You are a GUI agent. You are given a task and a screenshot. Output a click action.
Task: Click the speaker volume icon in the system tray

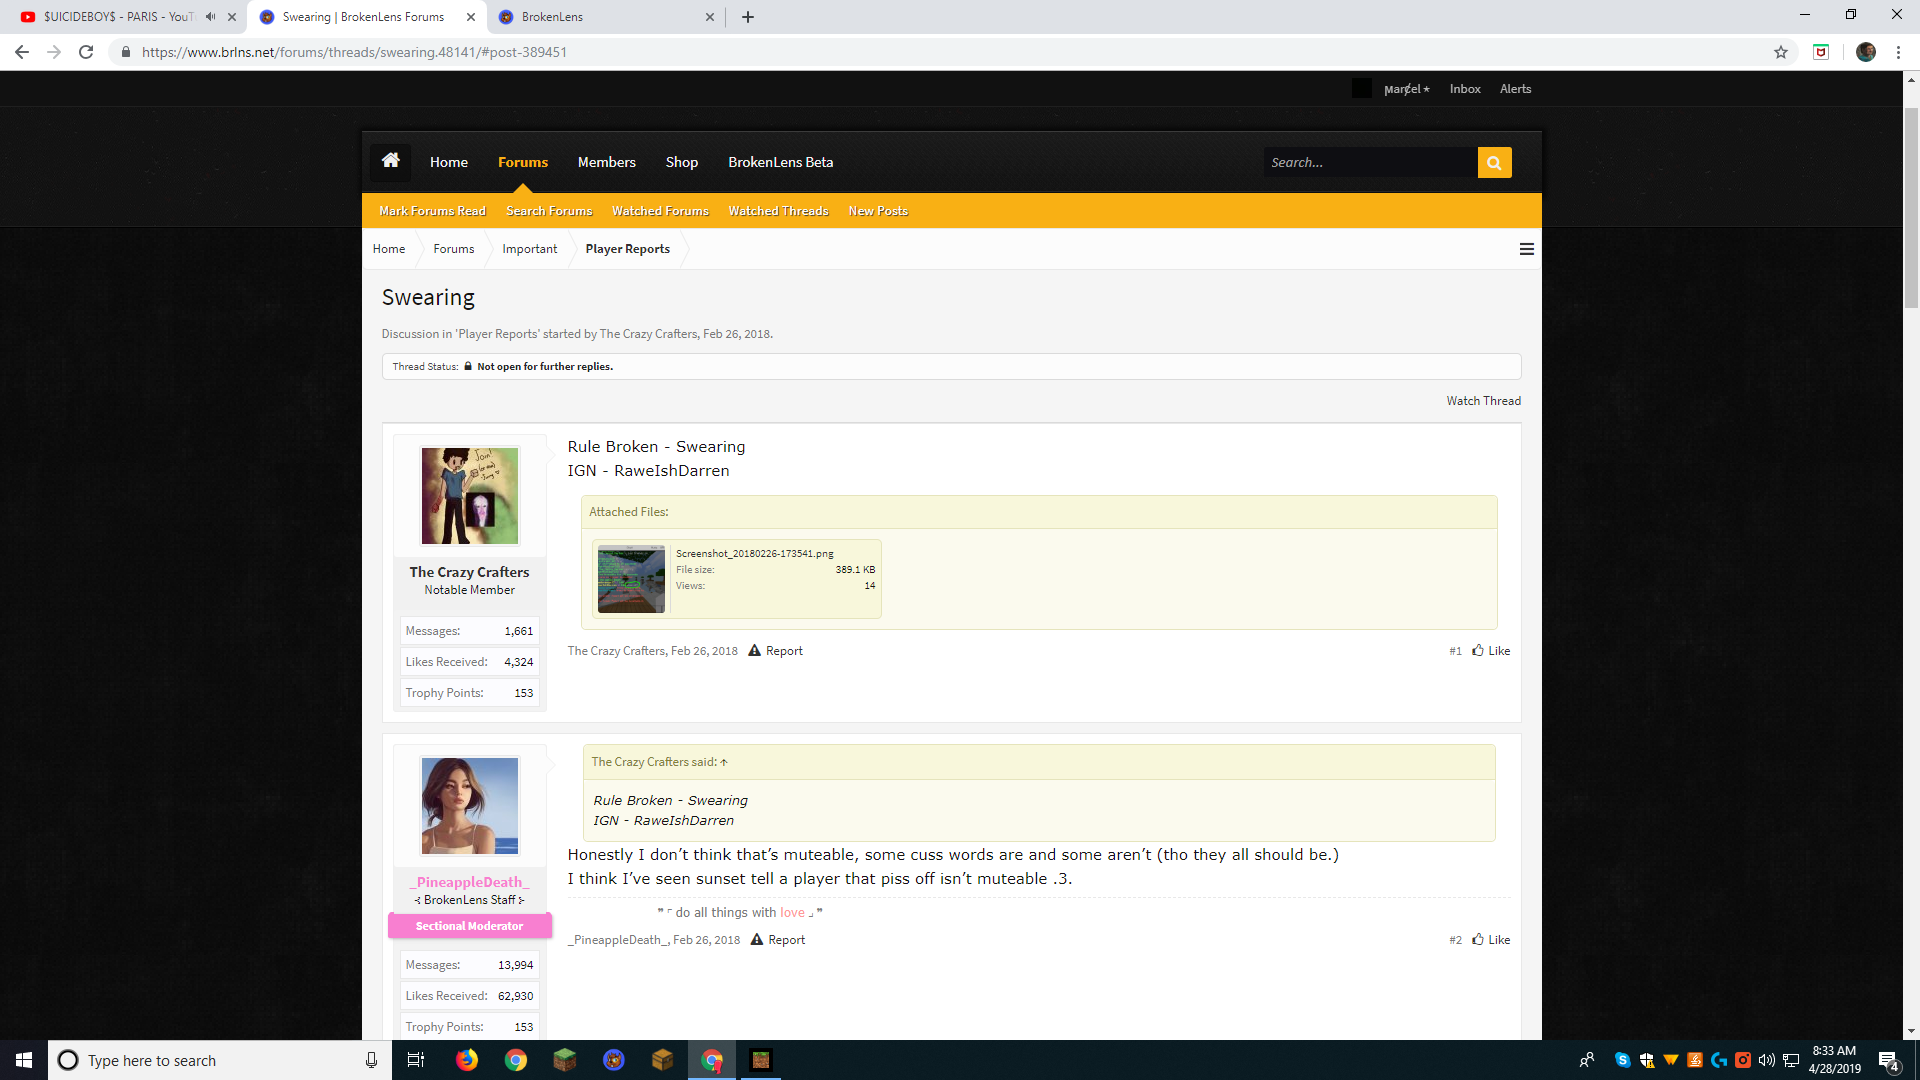point(1767,1060)
